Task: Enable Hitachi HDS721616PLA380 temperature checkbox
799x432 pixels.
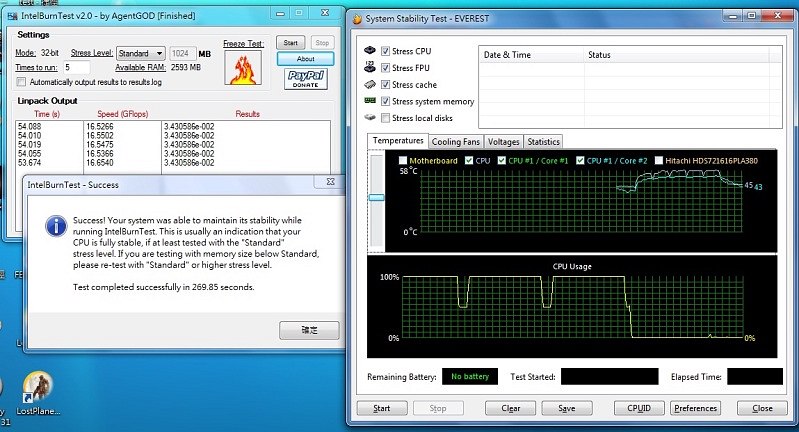Action: point(659,160)
